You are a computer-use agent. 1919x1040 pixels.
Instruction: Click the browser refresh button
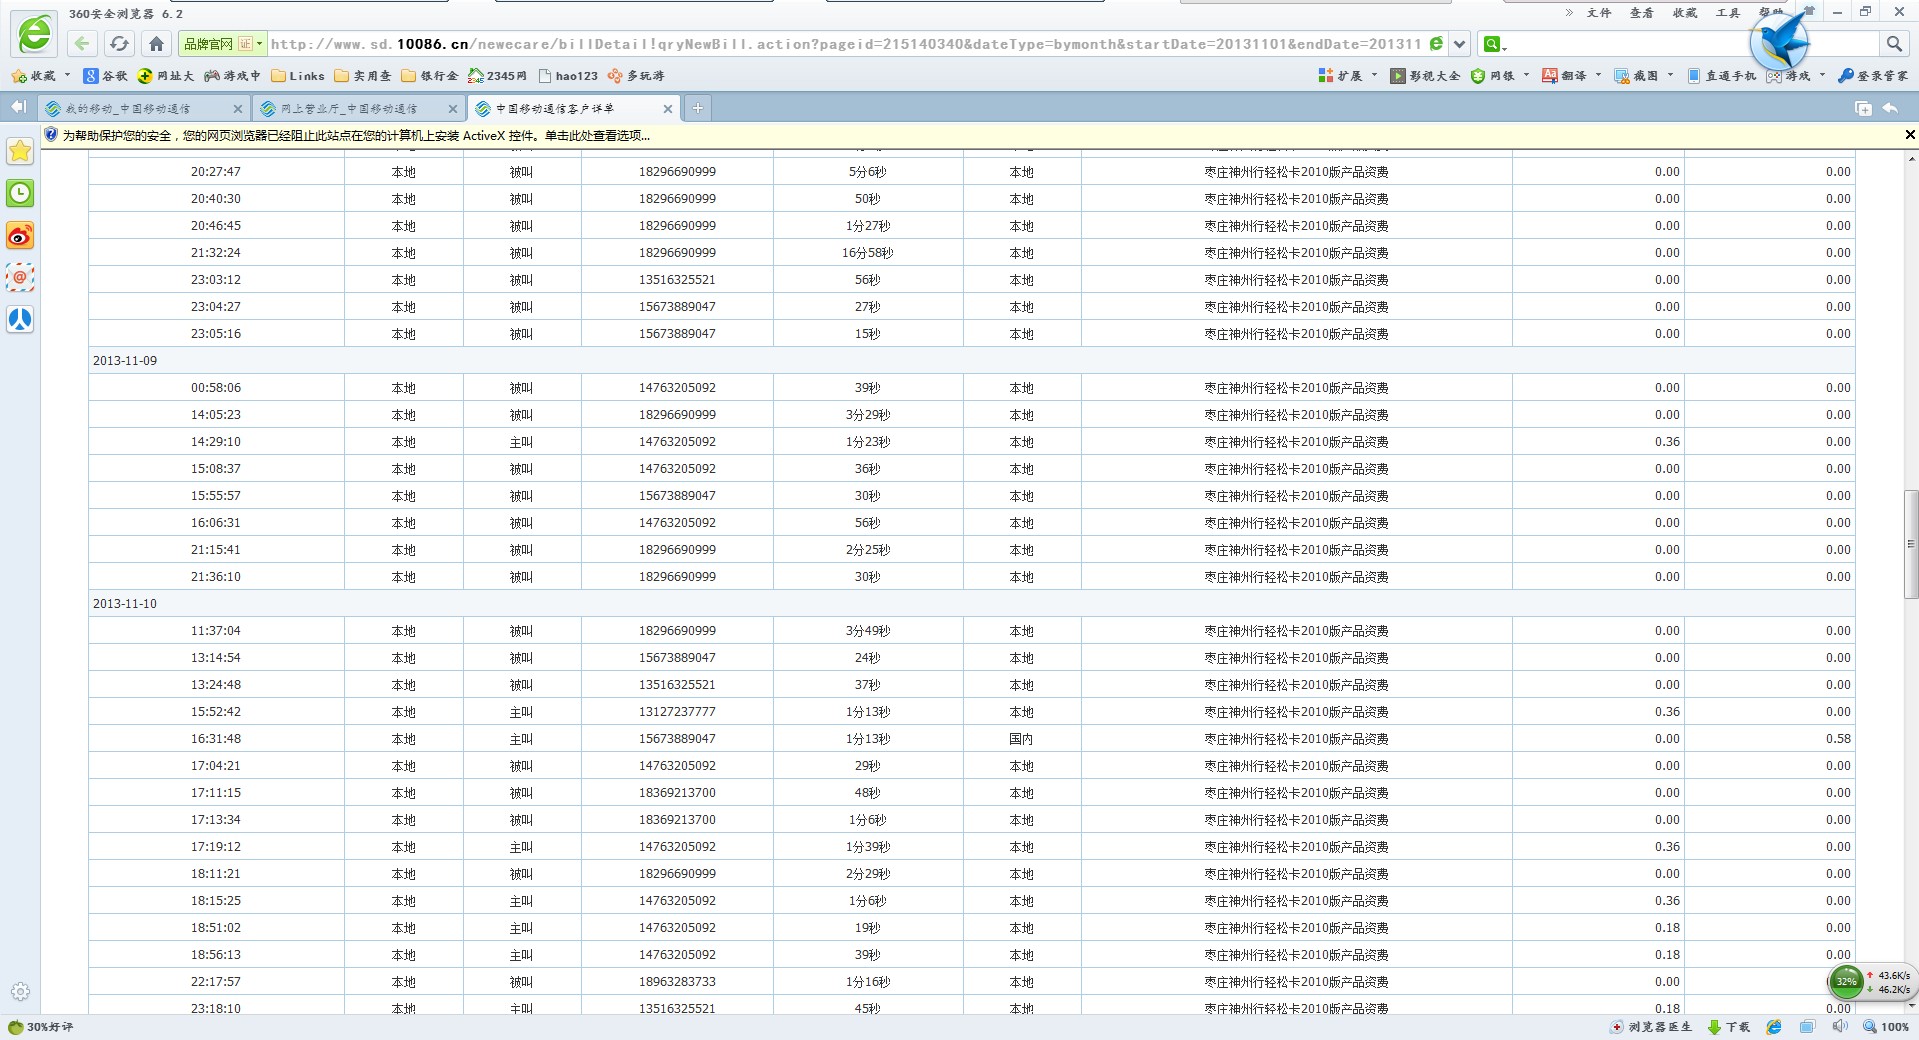click(119, 43)
